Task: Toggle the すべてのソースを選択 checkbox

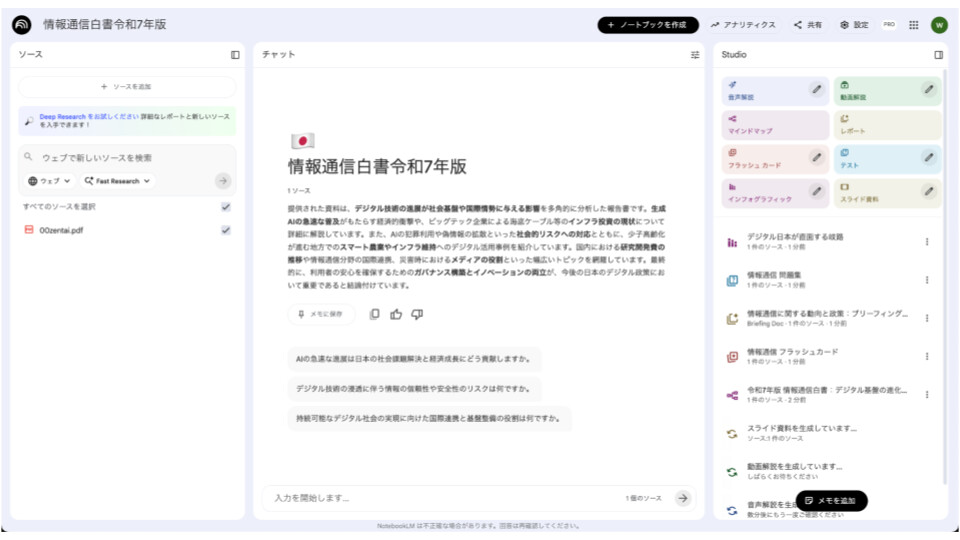Action: [x=226, y=207]
